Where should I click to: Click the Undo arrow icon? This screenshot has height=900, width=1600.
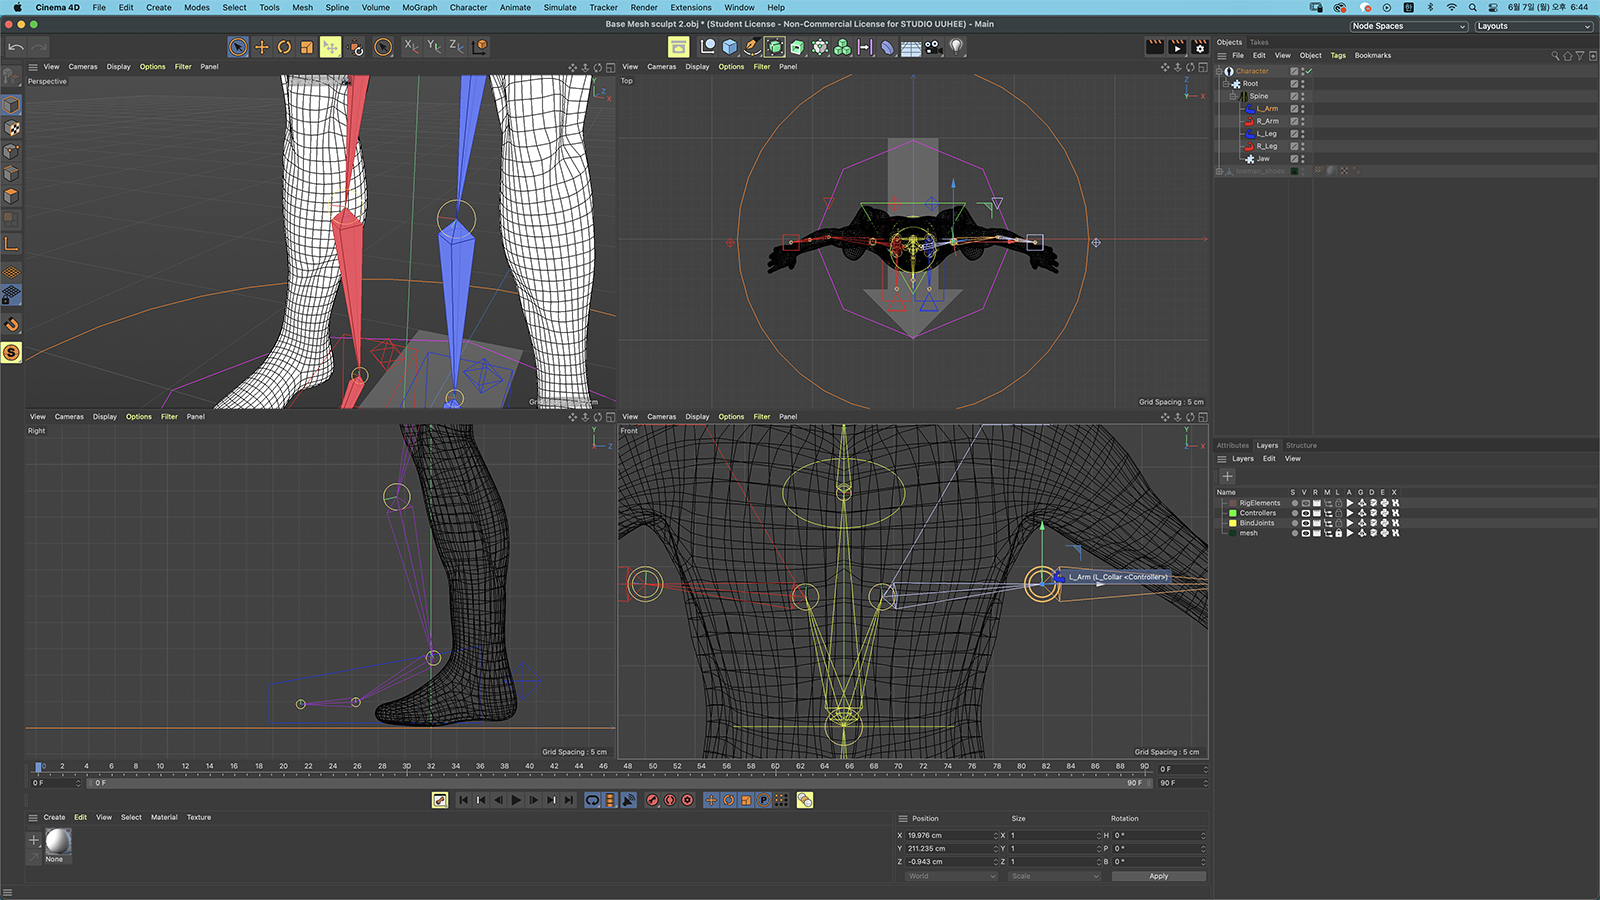pyautogui.click(x=16, y=47)
